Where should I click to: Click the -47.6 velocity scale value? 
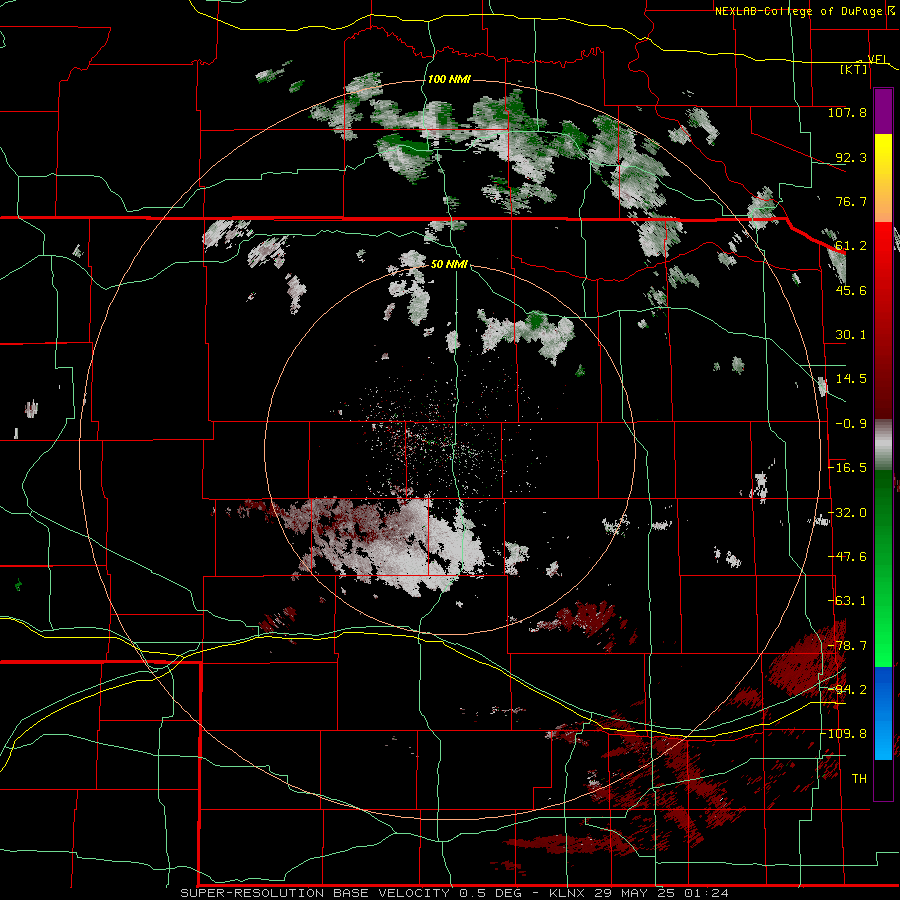click(x=847, y=557)
